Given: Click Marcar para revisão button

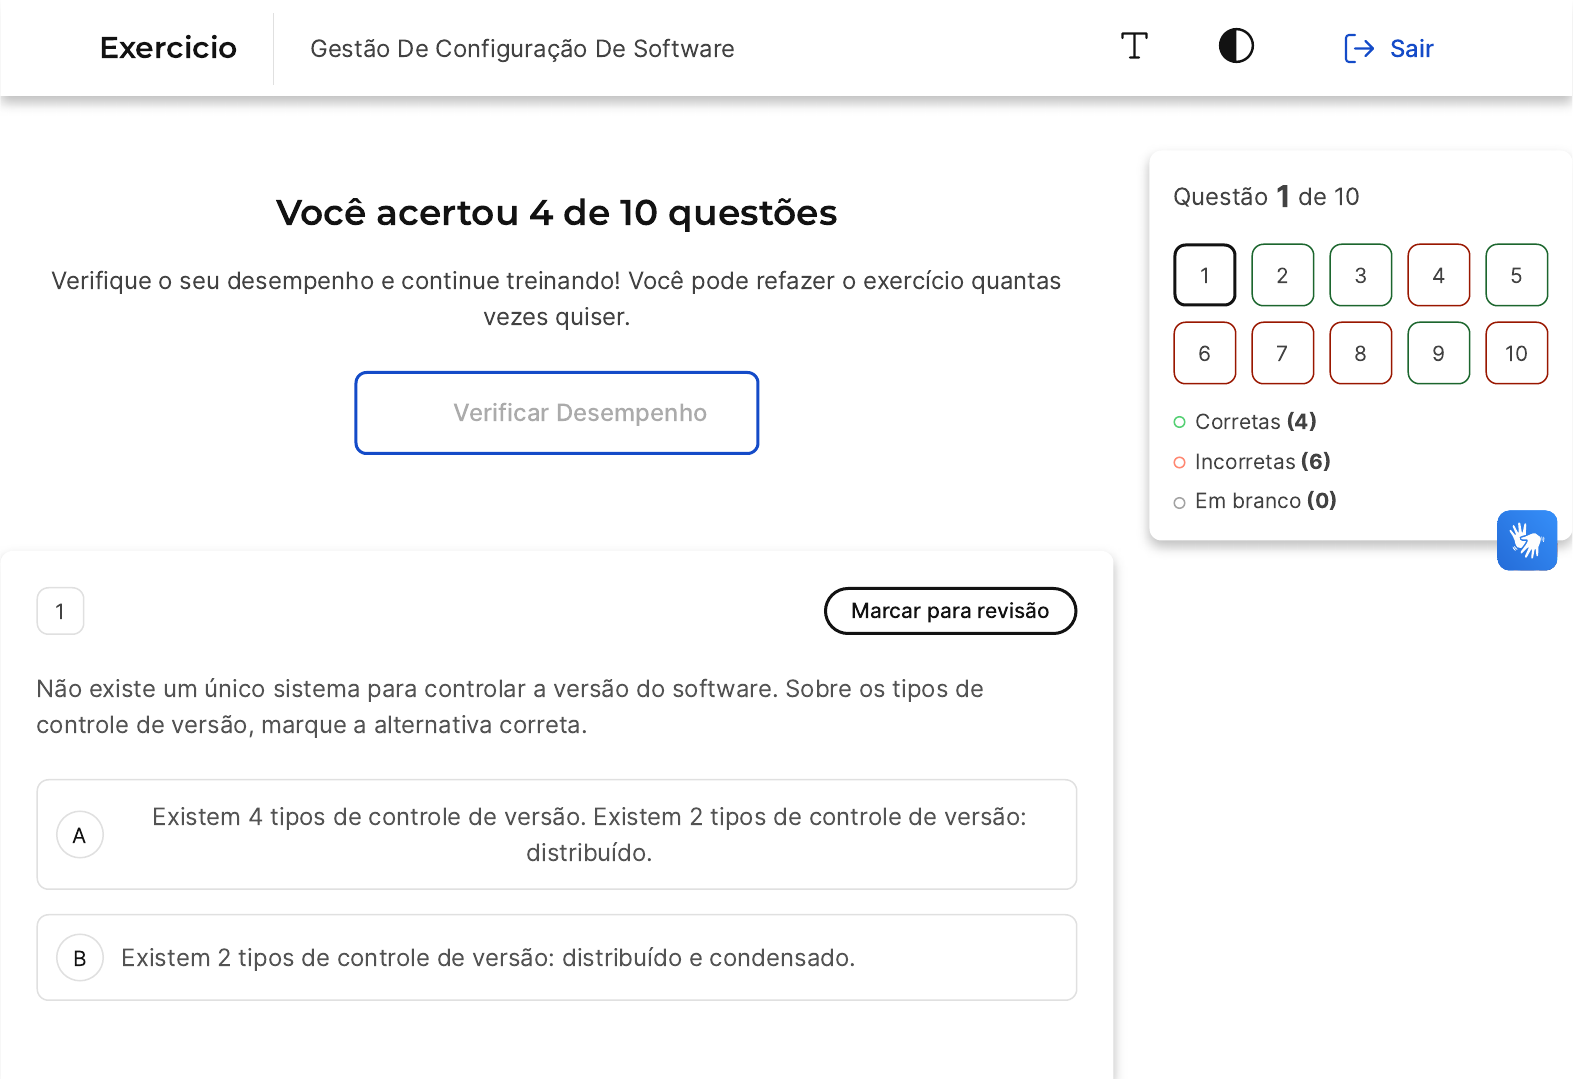Looking at the screenshot, I should click(x=950, y=611).
